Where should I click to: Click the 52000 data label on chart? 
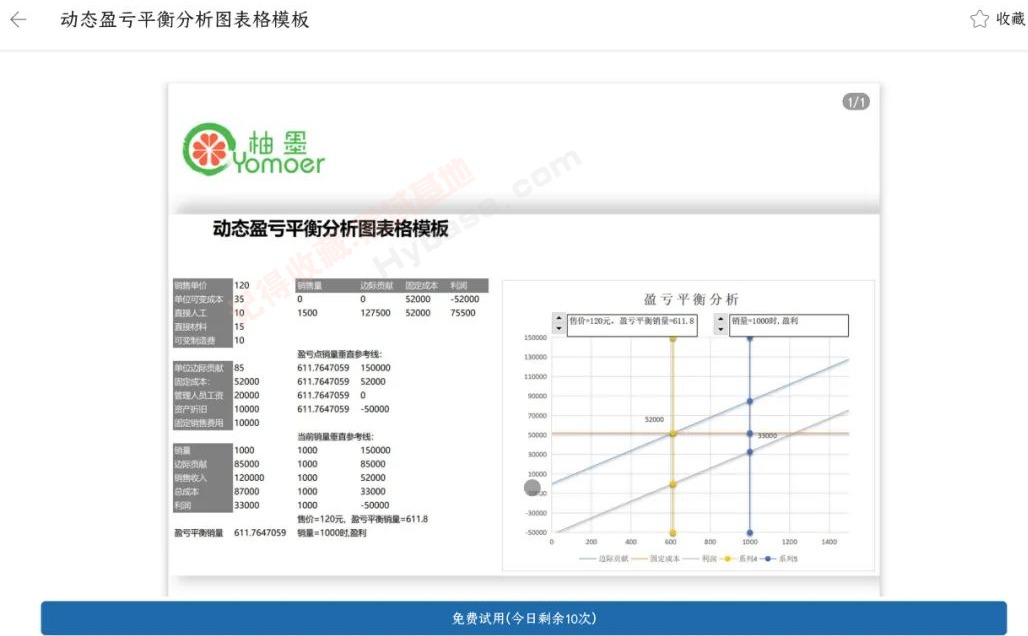(x=654, y=419)
